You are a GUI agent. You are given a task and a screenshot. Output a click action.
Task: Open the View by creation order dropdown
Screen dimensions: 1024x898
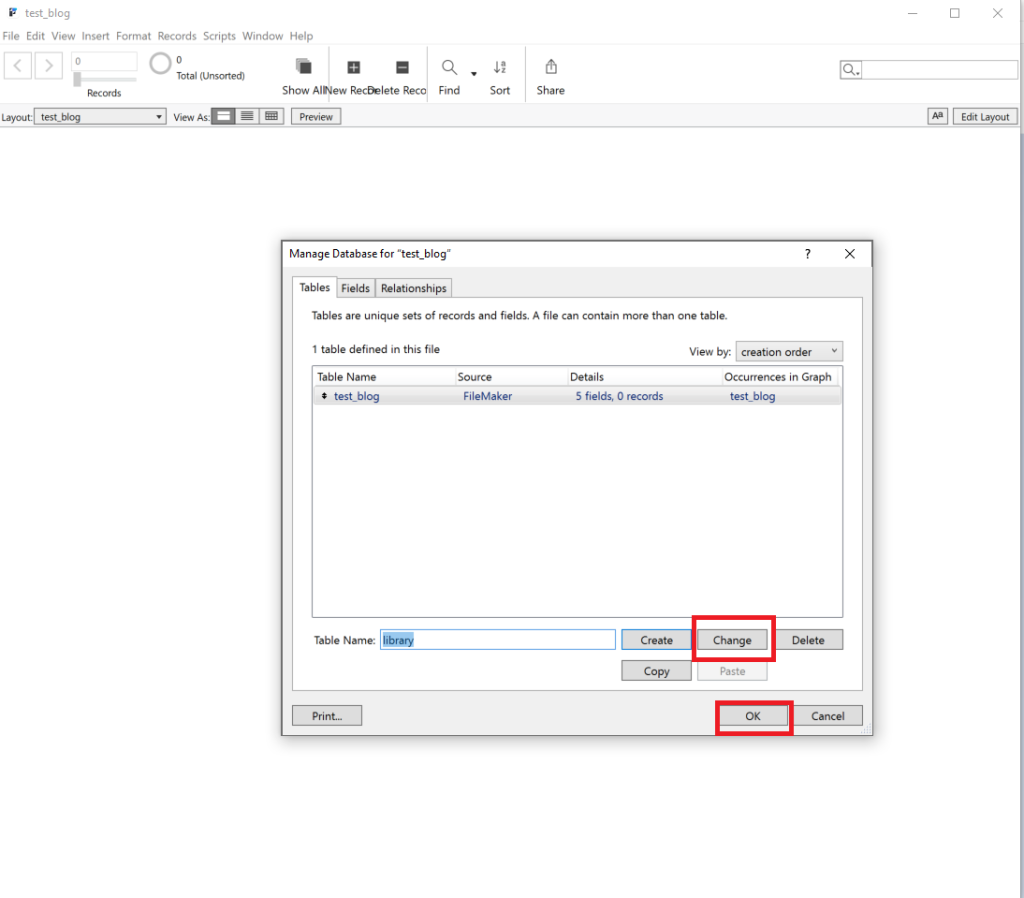tap(789, 351)
